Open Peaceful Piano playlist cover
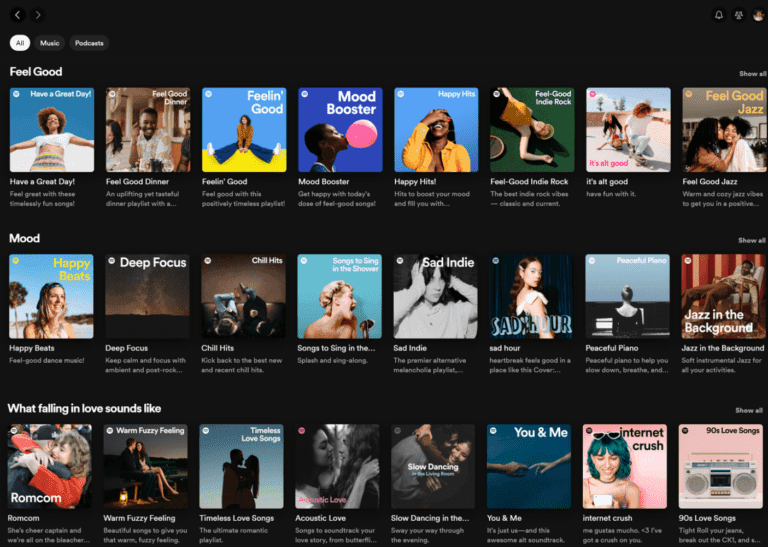Screen dimensions: 768x547 (627, 296)
